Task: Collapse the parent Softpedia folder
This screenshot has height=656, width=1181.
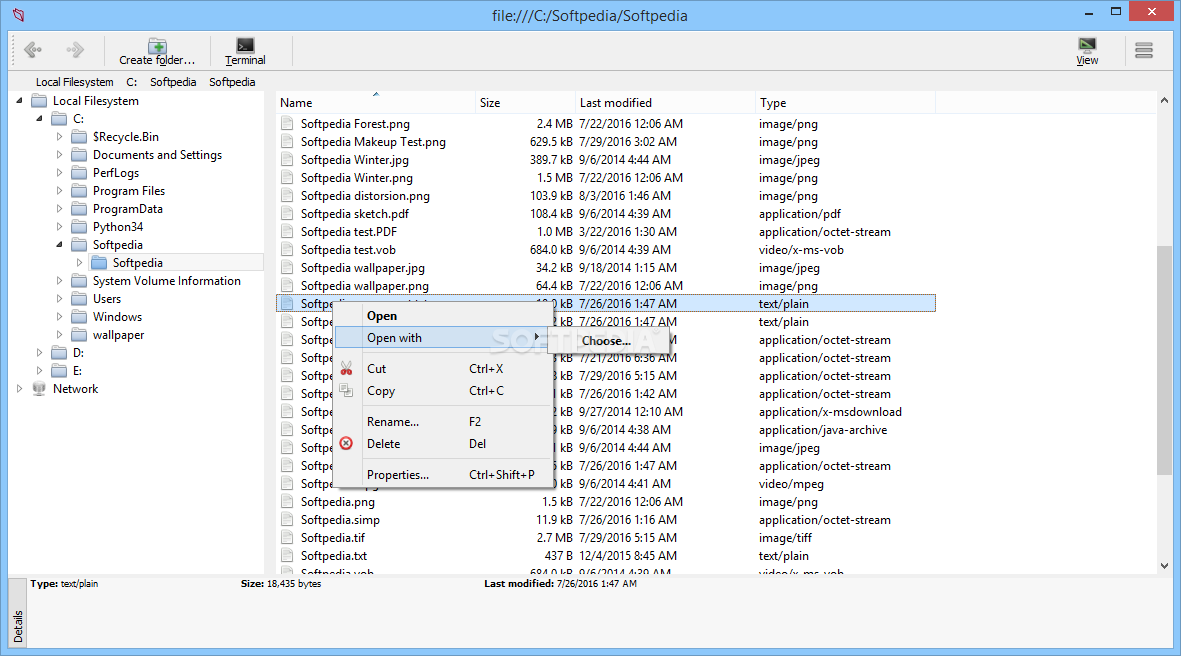Action: (60, 245)
